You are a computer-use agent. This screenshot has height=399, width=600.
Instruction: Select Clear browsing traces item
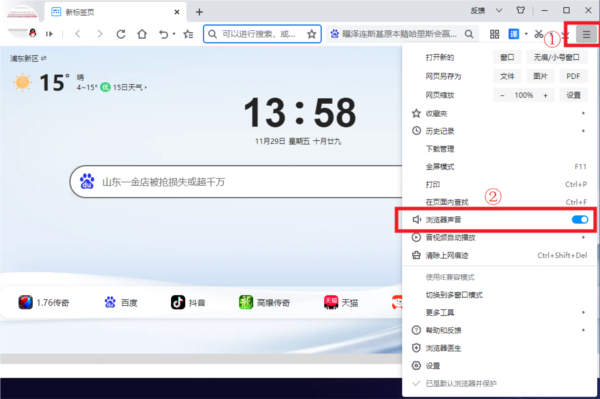click(x=499, y=255)
